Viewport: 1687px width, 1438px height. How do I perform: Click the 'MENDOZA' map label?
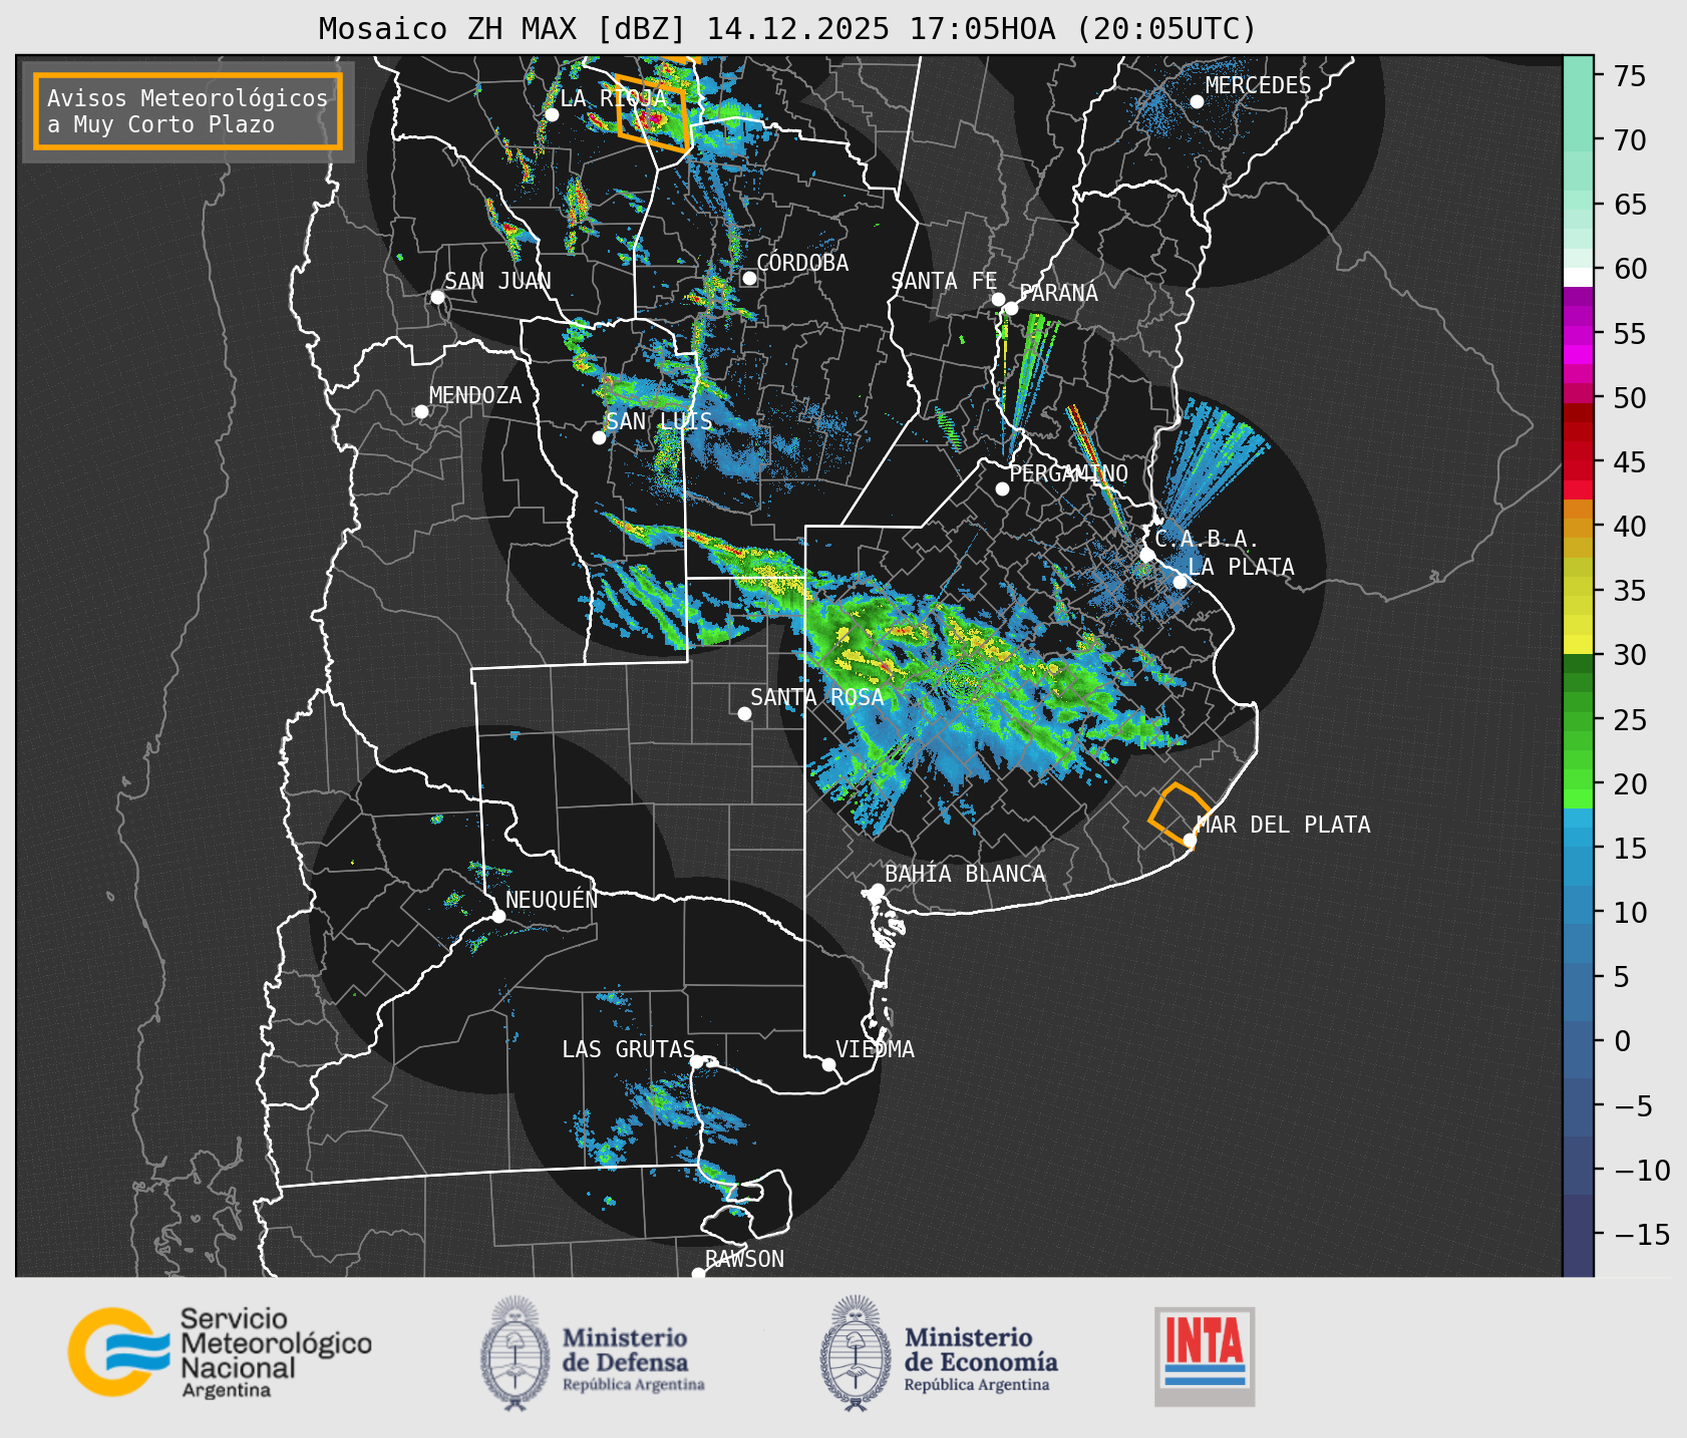tap(475, 395)
